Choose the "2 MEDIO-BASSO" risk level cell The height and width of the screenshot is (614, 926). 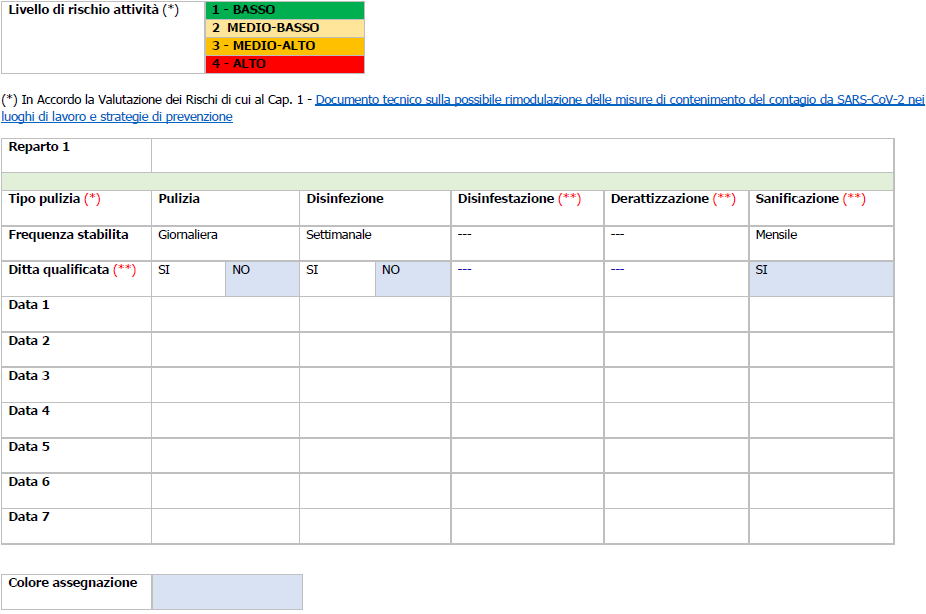pos(284,28)
